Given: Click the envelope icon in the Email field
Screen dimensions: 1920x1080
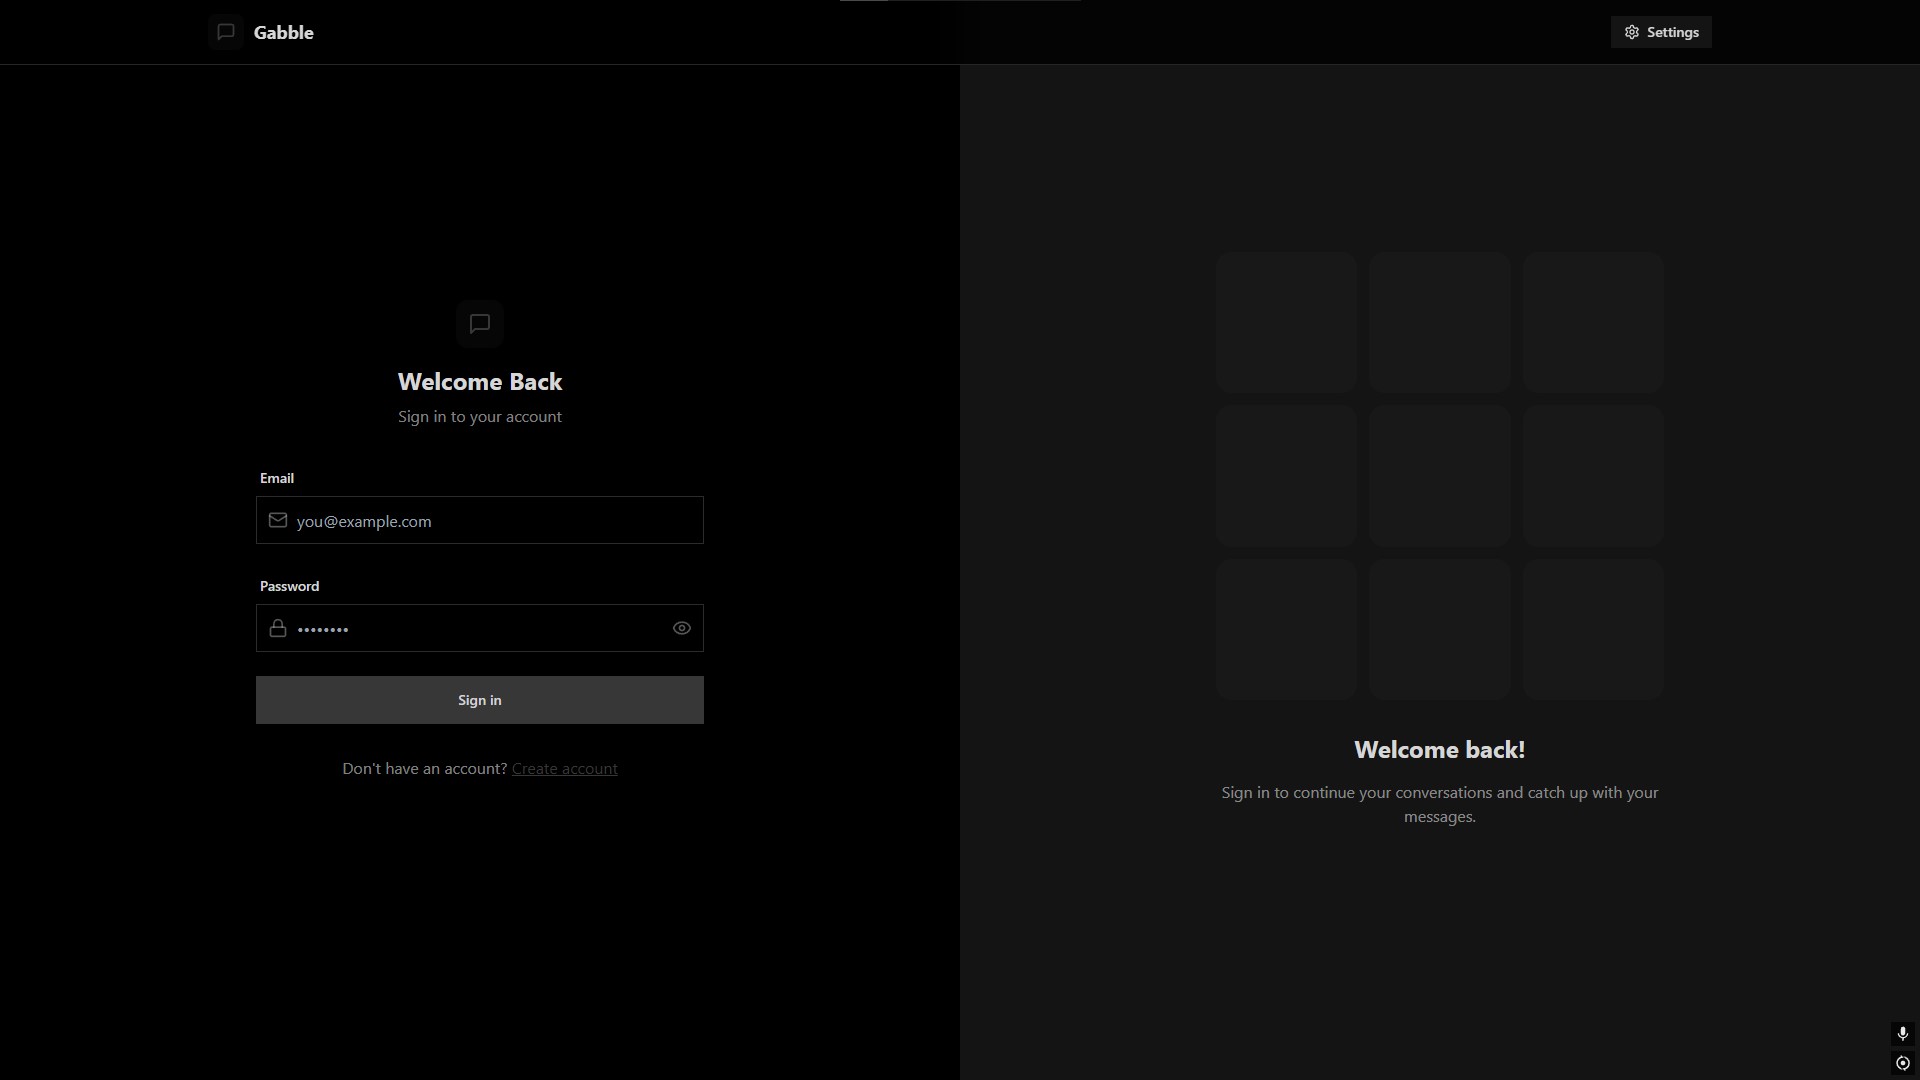Looking at the screenshot, I should click(278, 520).
